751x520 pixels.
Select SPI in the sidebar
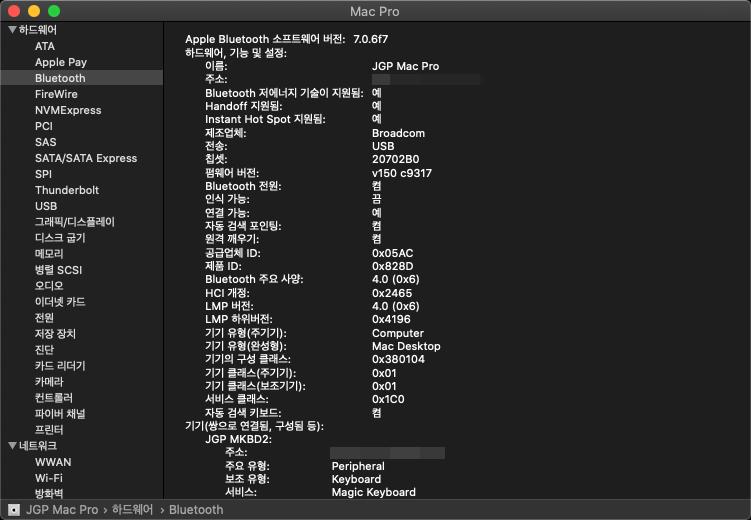[43, 174]
